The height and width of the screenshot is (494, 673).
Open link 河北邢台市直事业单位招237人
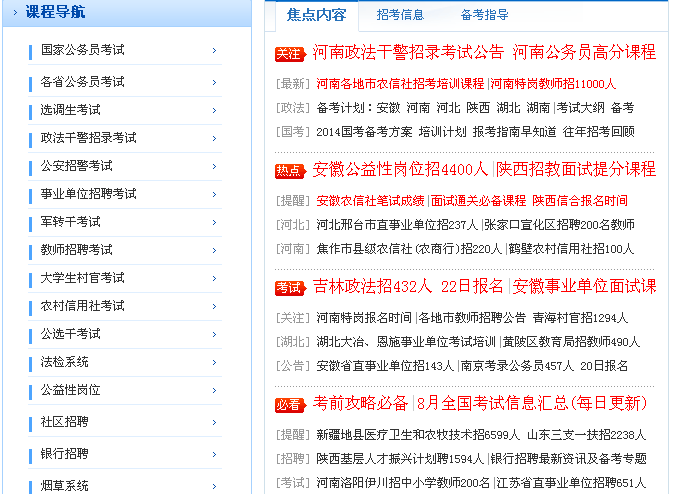point(397,224)
